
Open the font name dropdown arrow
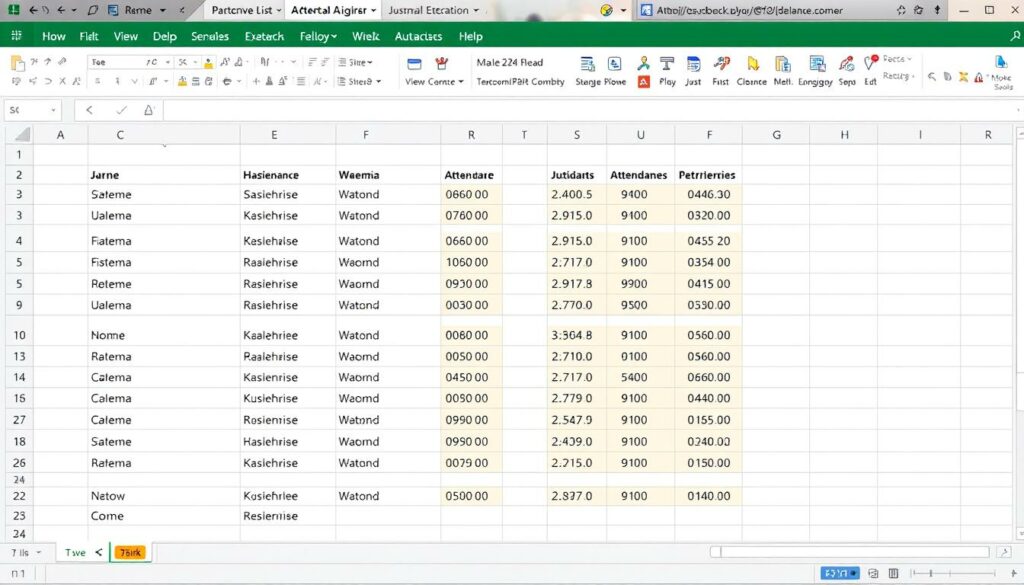[168, 62]
